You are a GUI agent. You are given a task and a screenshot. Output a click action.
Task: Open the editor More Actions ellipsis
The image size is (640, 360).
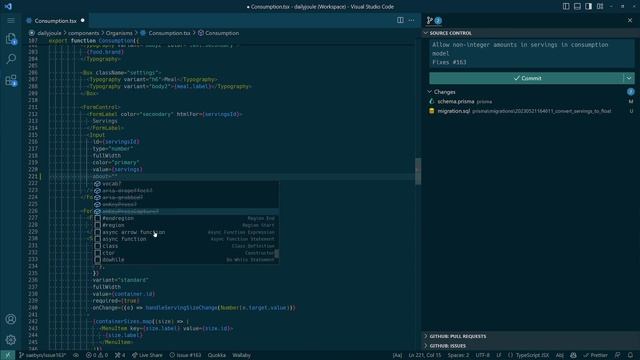(411, 20)
